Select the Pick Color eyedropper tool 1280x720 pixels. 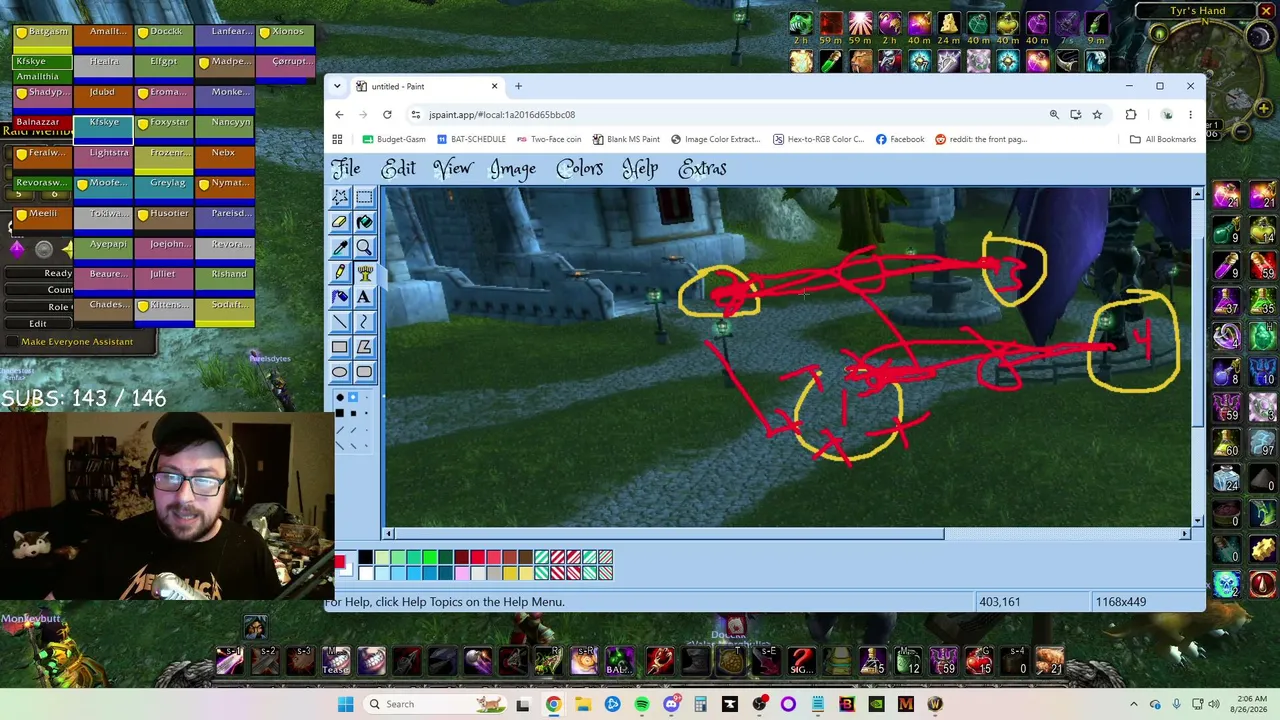click(340, 247)
